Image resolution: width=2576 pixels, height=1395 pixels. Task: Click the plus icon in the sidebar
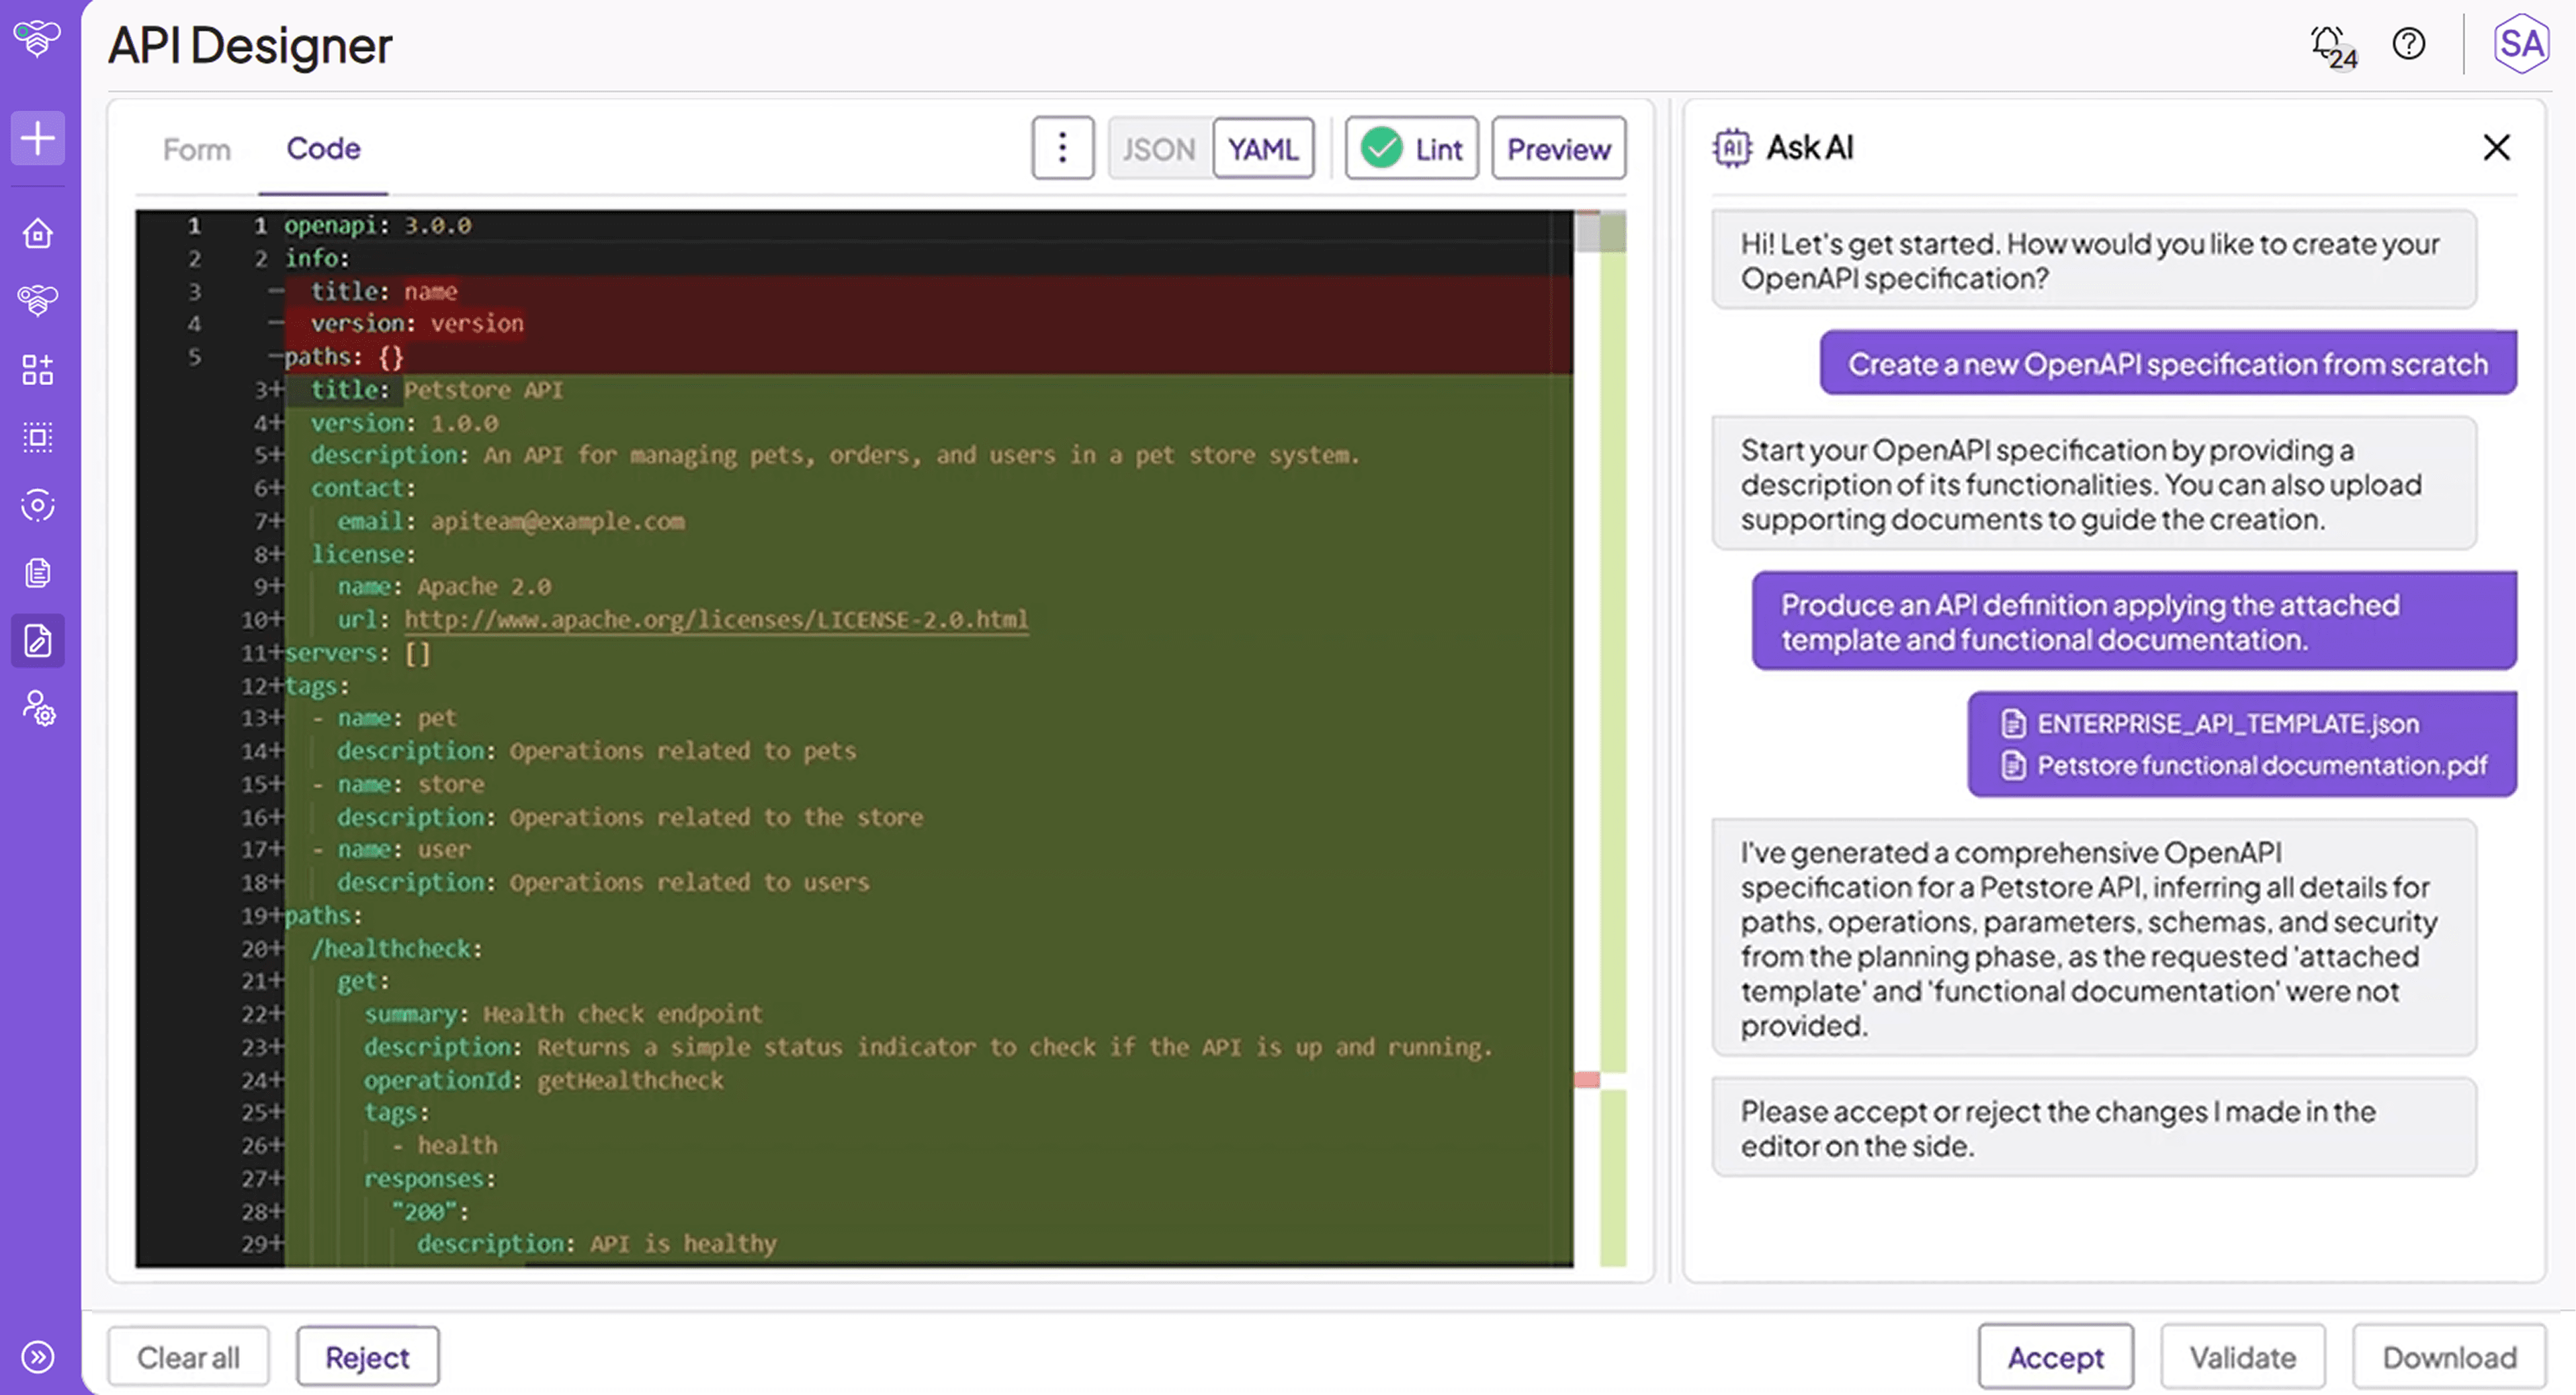tap(38, 138)
